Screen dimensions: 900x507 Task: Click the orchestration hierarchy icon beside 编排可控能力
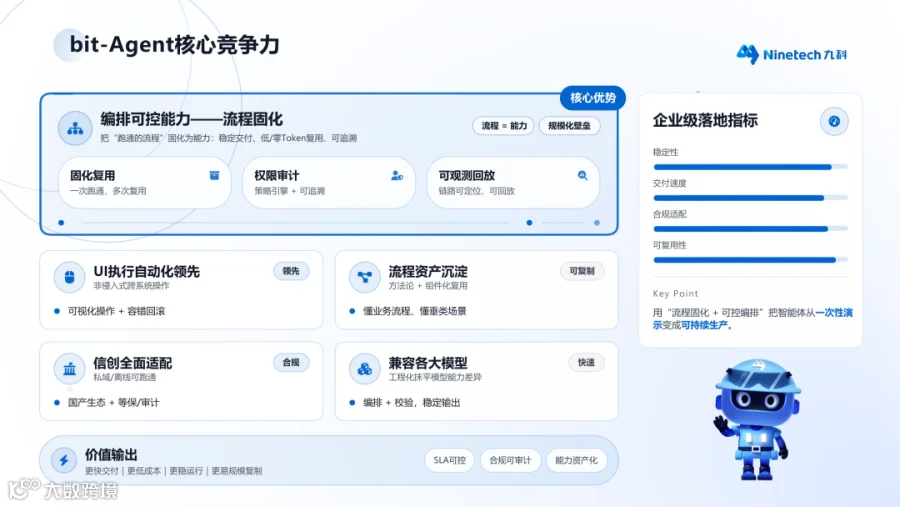[75, 129]
